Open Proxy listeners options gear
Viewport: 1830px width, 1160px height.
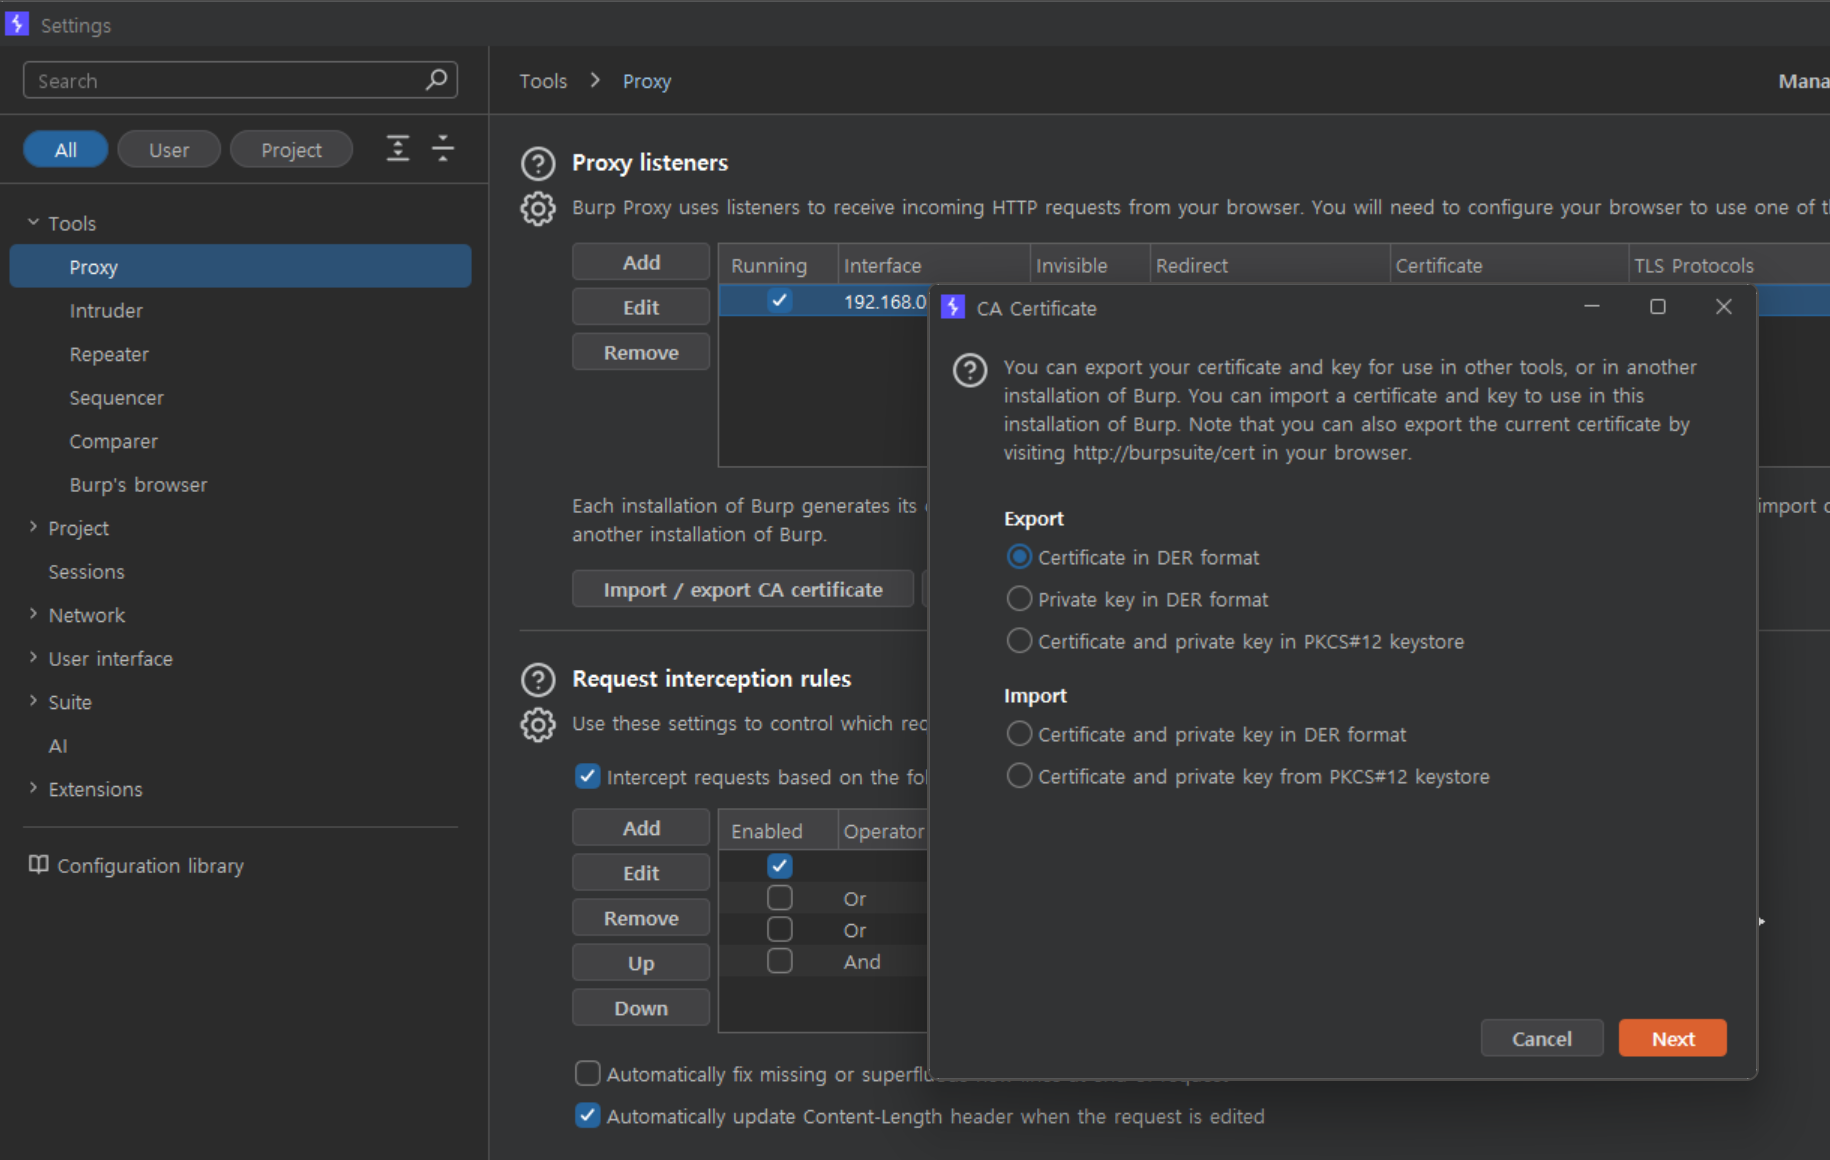pyautogui.click(x=538, y=208)
